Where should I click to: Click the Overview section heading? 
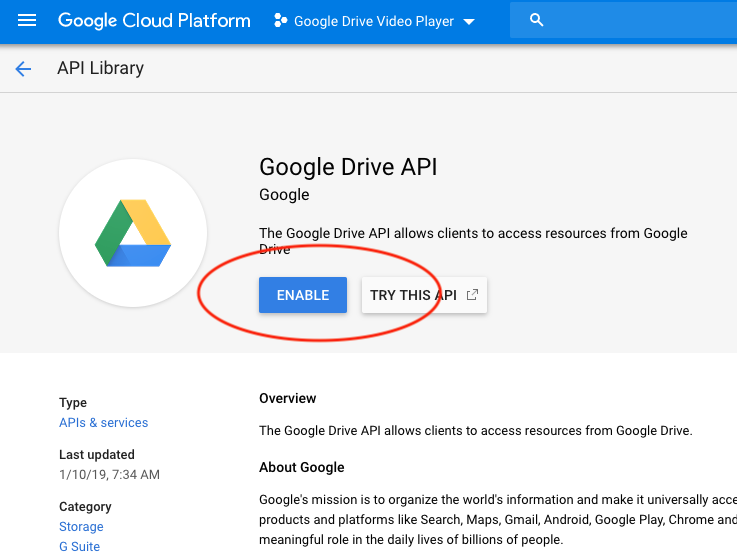[x=287, y=399]
